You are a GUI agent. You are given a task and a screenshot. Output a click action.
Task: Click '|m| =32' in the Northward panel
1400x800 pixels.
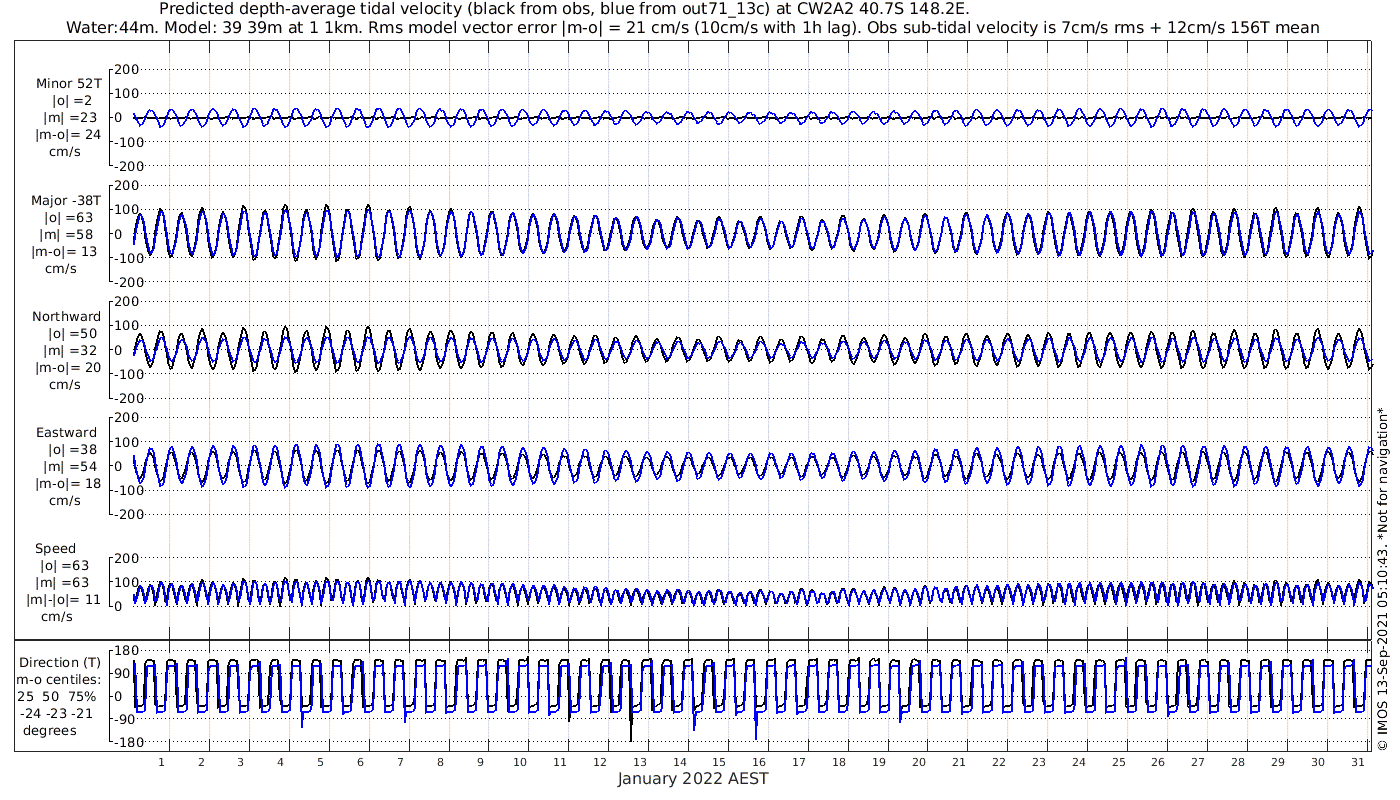68,350
